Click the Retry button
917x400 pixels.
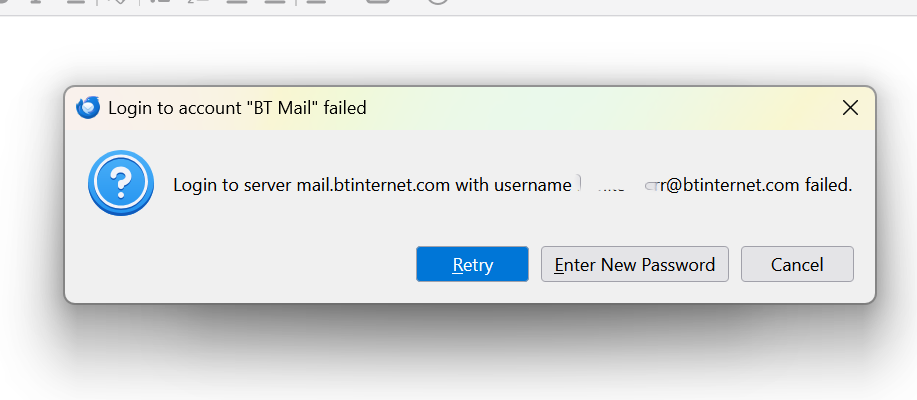472,264
